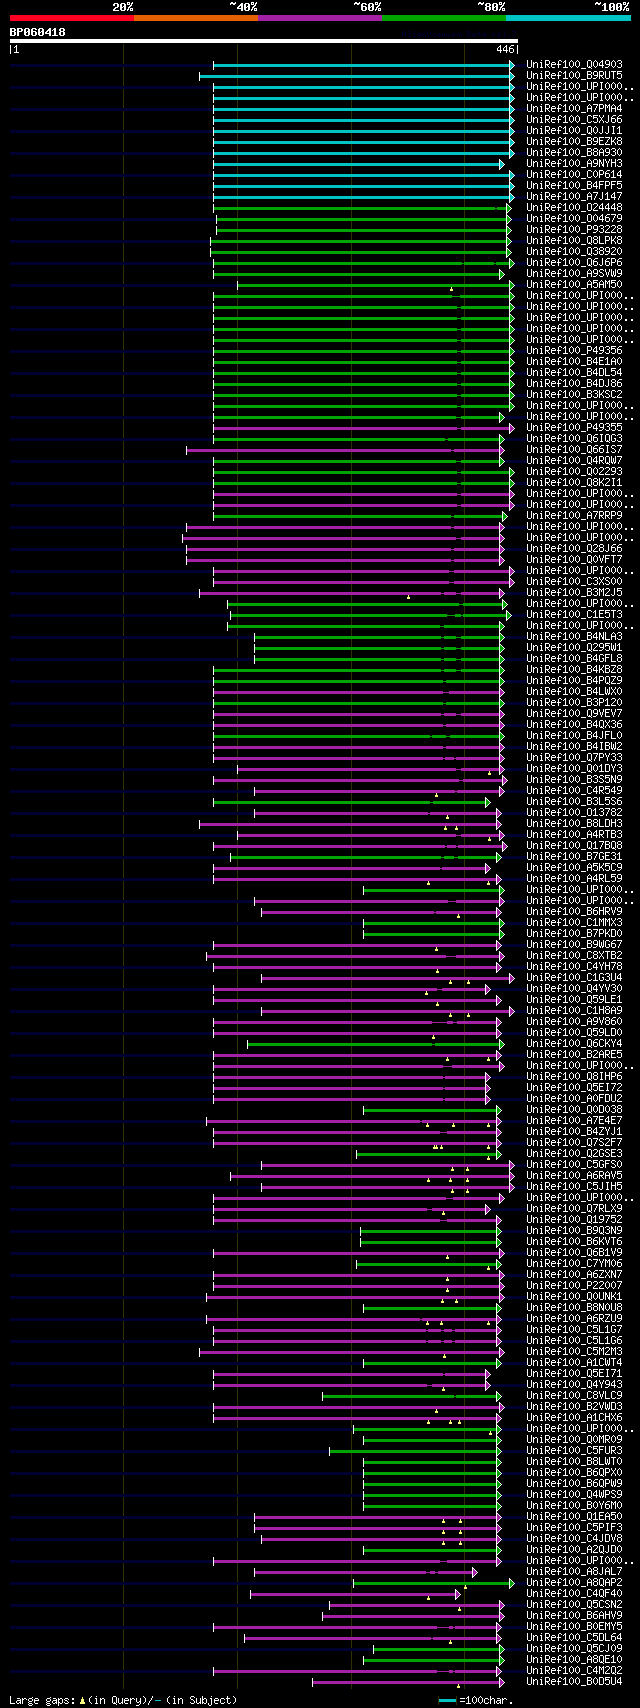
Task: Open hit UniRef100_C1E5T3
Action: [x=574, y=615]
